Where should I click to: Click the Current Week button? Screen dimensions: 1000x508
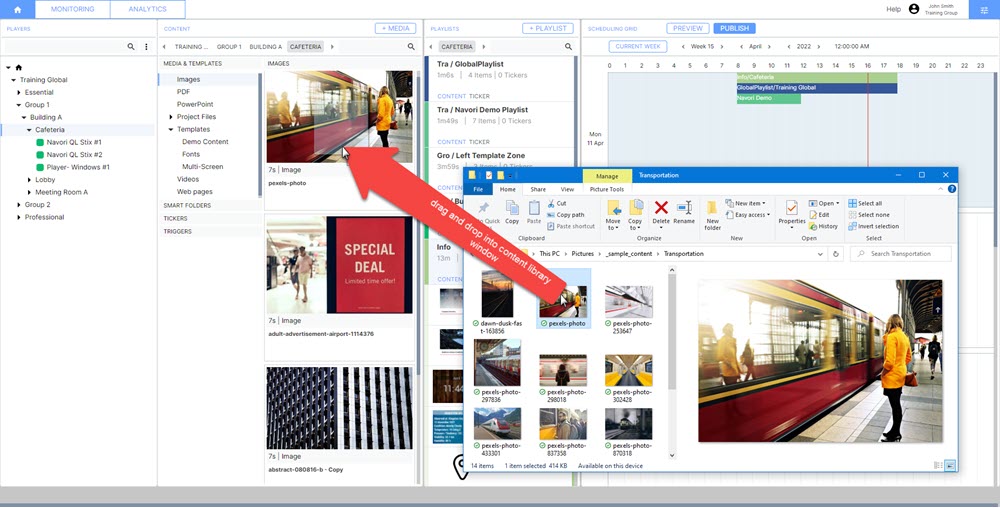coord(638,47)
